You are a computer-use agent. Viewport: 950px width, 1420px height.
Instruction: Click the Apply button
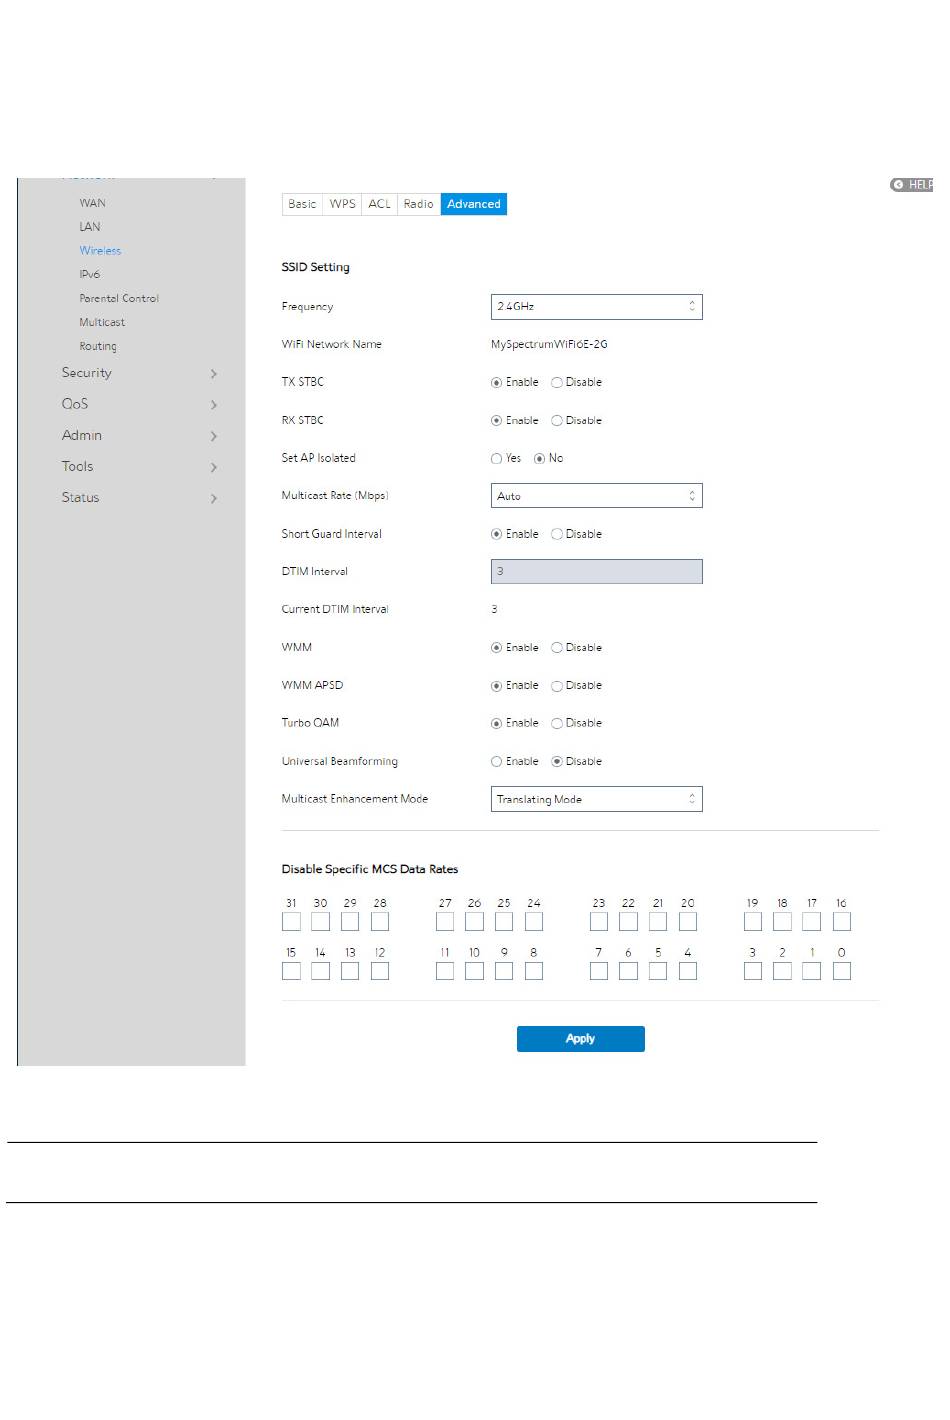[x=580, y=1039]
